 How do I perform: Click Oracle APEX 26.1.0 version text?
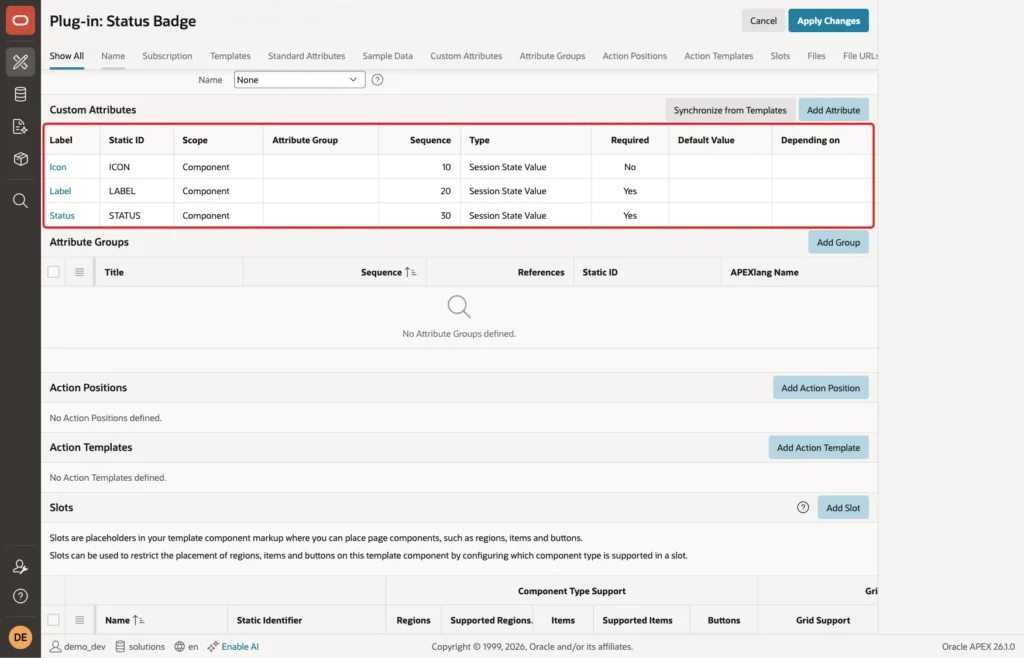[978, 646]
